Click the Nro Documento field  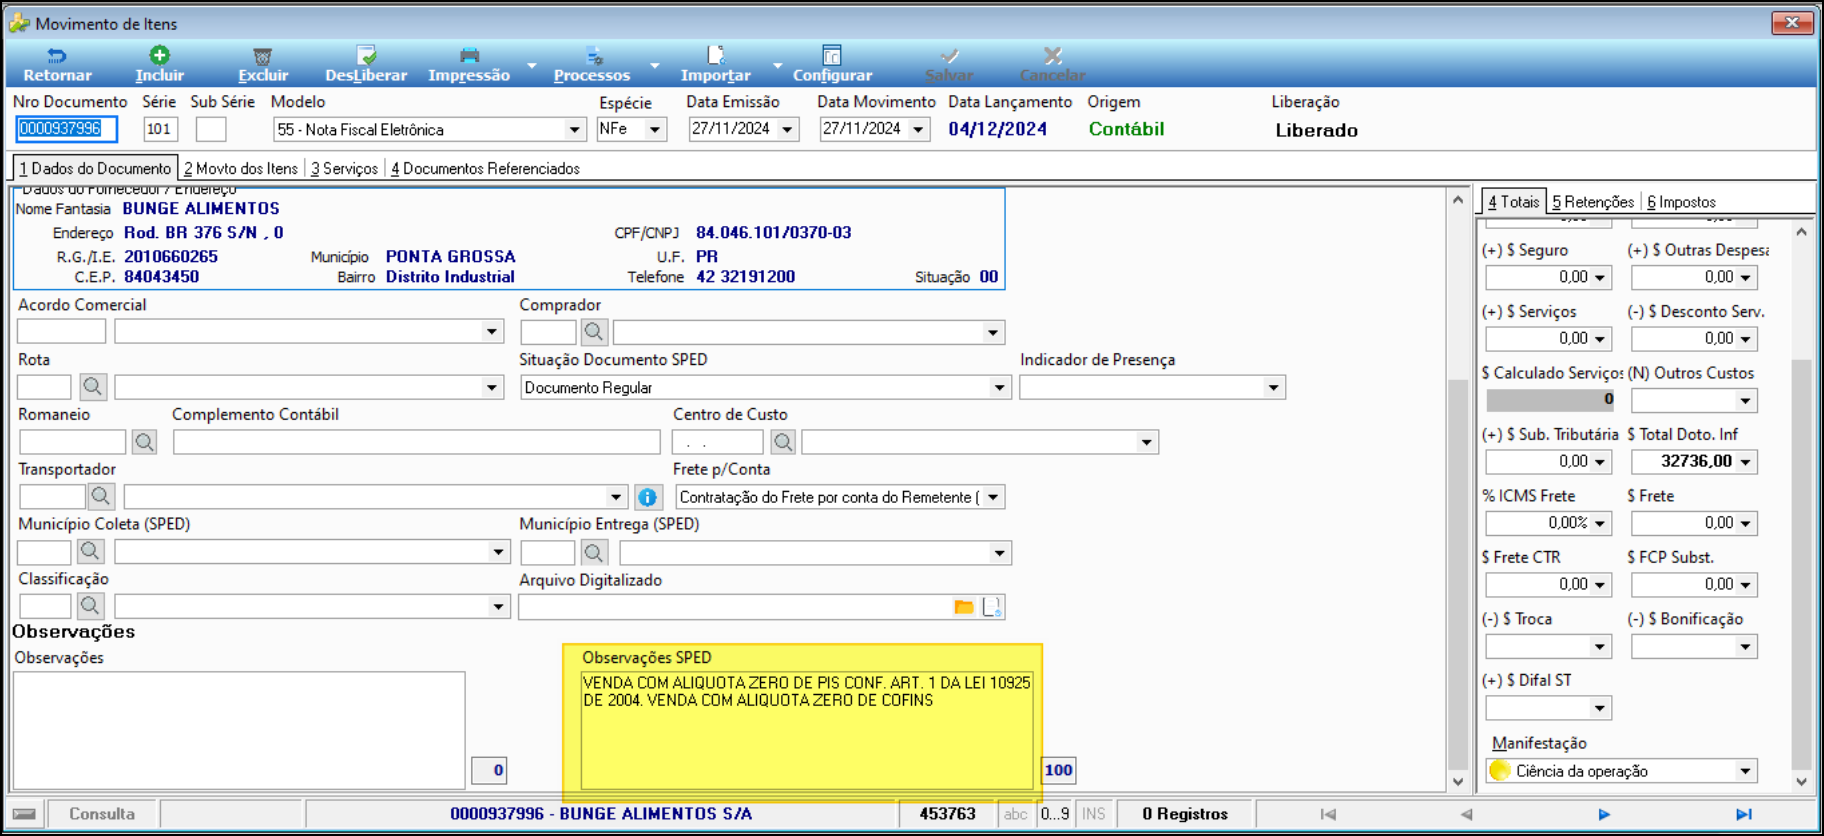[66, 129]
